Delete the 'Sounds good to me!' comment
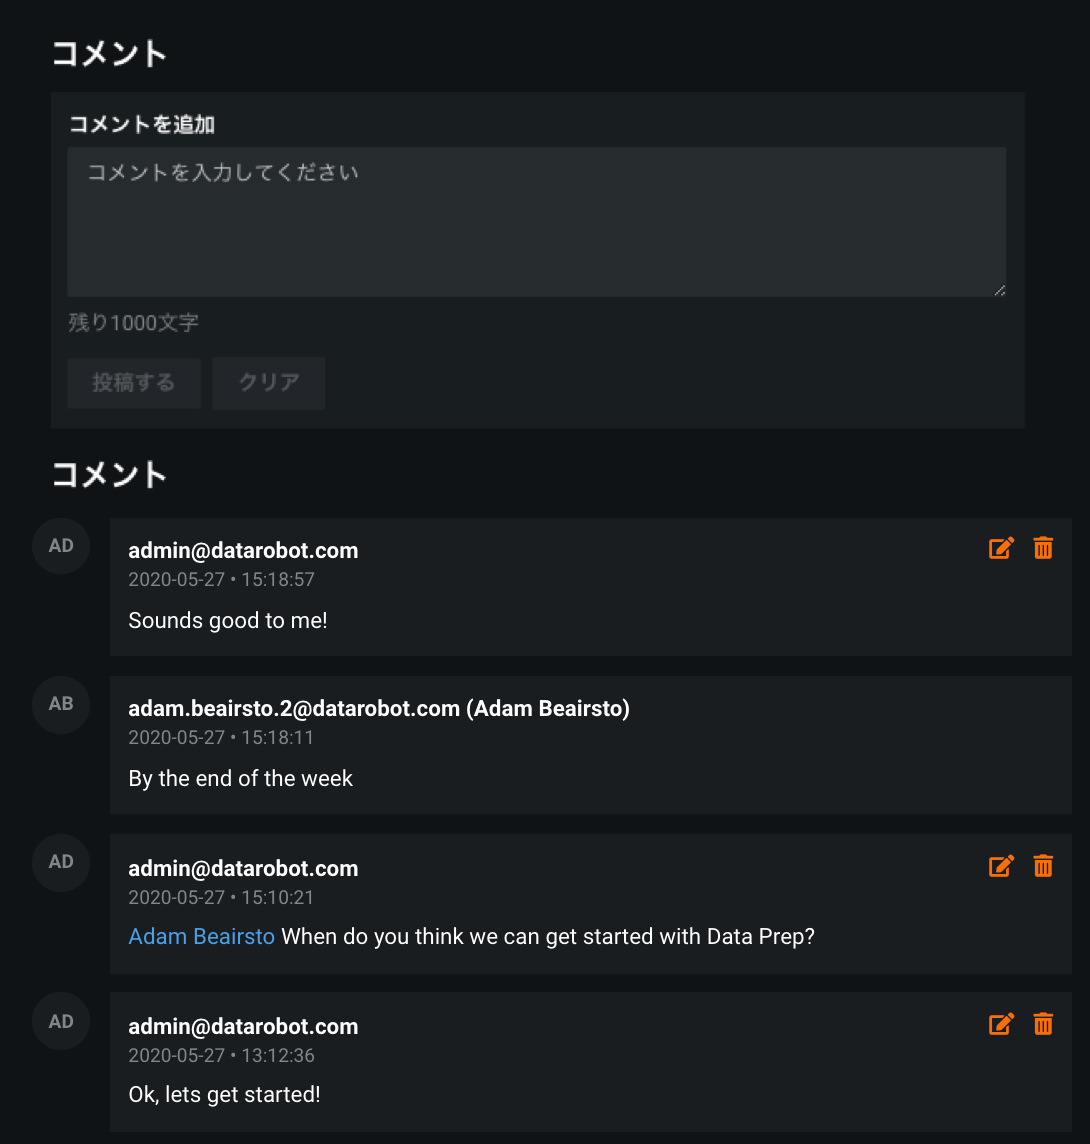Viewport: 1090px width, 1144px height. pos(1043,548)
